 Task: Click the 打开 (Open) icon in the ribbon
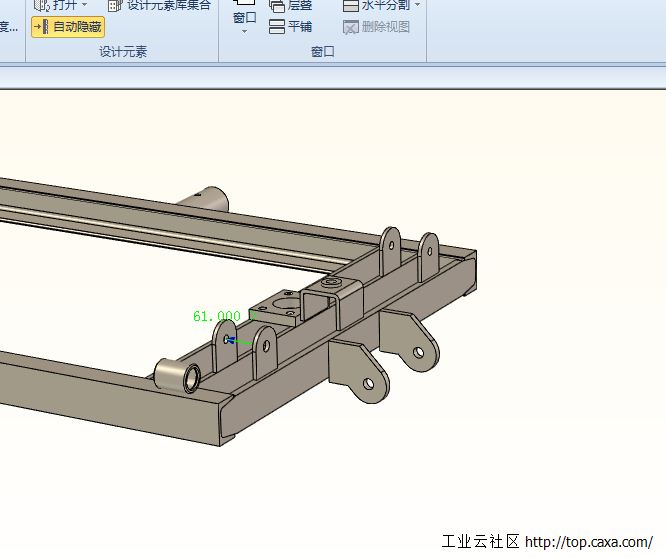[41, 6]
